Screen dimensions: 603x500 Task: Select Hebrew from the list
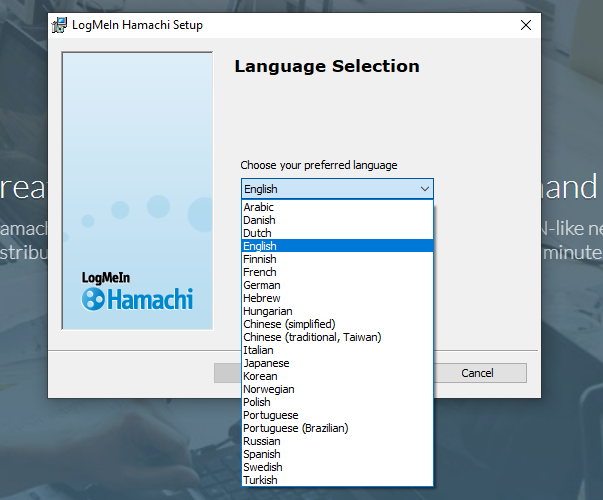337,298
